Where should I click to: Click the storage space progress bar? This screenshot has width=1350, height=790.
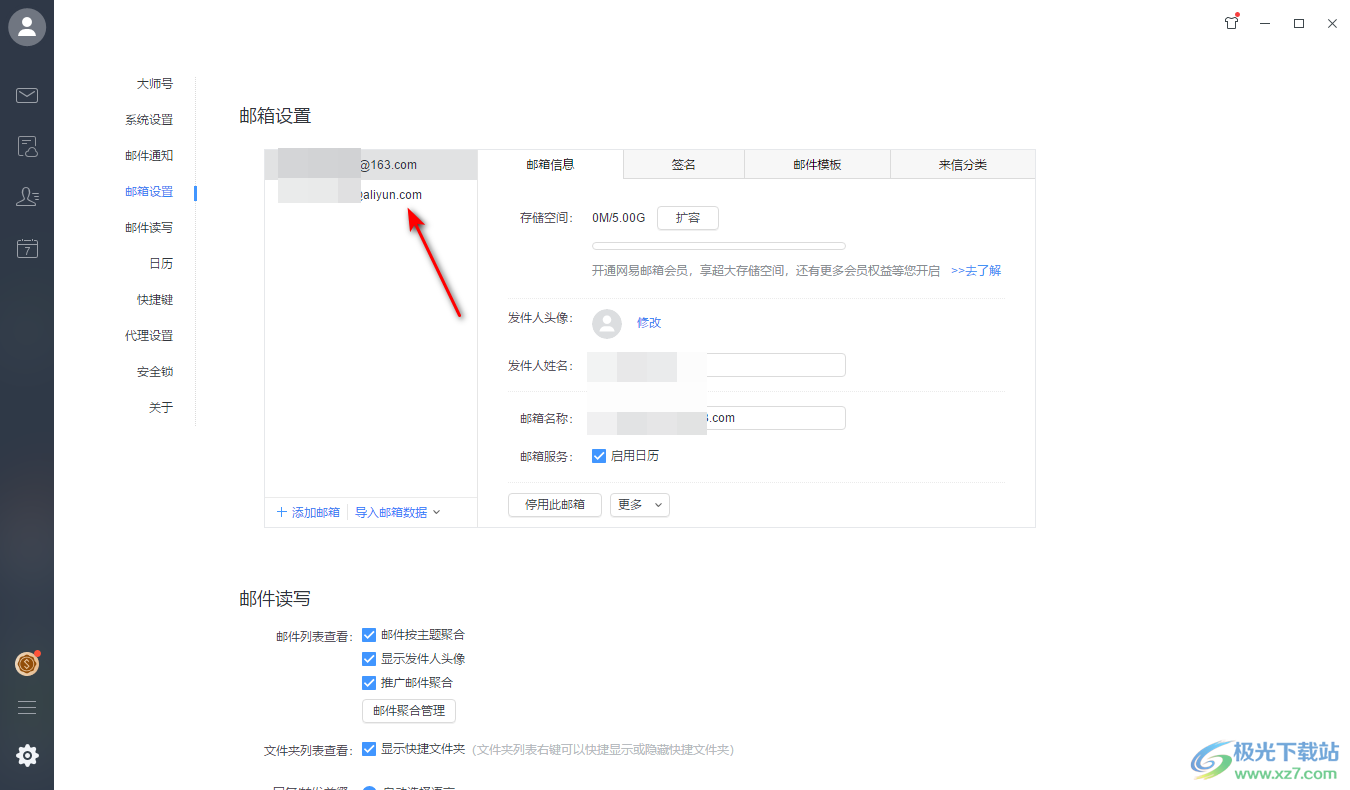[719, 246]
